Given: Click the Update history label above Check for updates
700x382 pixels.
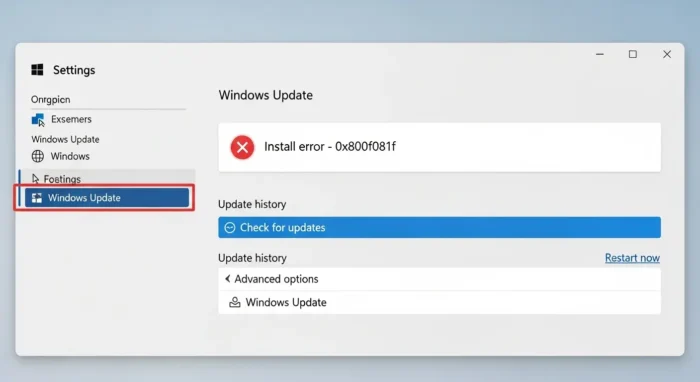Looking at the screenshot, I should point(252,204).
